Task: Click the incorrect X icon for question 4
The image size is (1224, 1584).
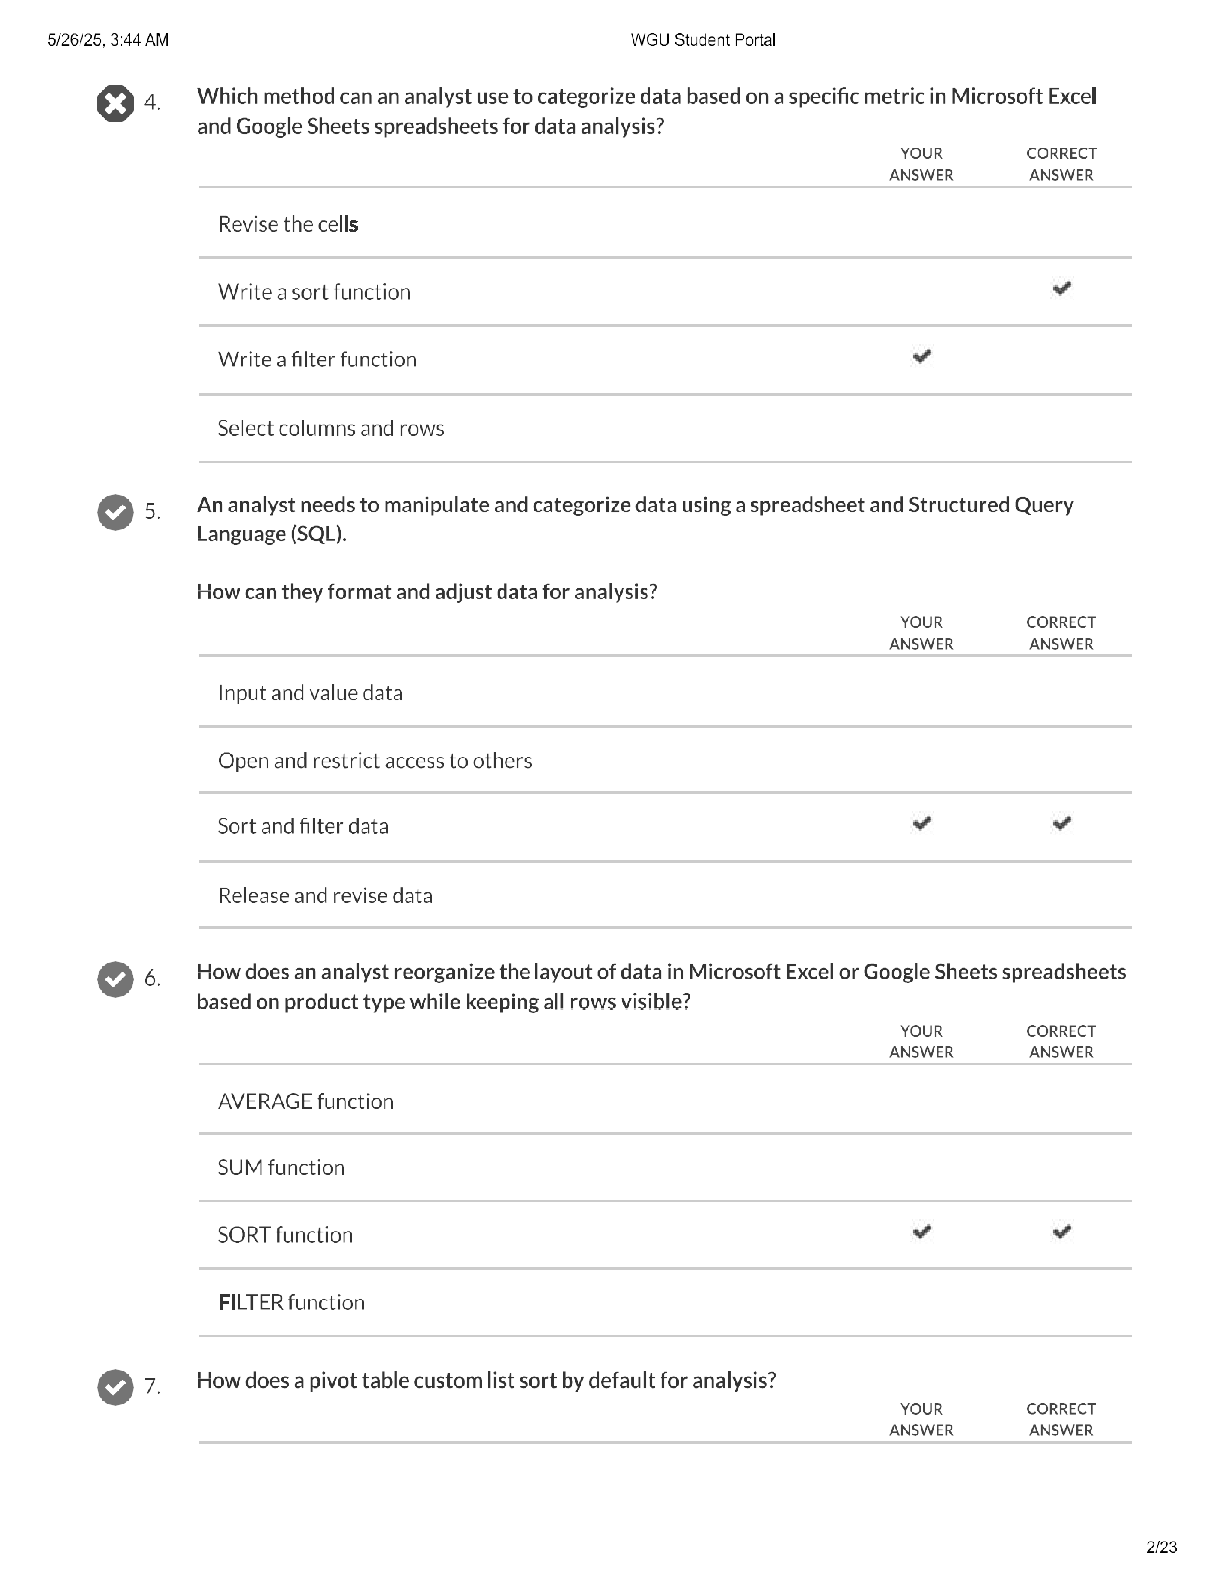Action: (x=115, y=103)
